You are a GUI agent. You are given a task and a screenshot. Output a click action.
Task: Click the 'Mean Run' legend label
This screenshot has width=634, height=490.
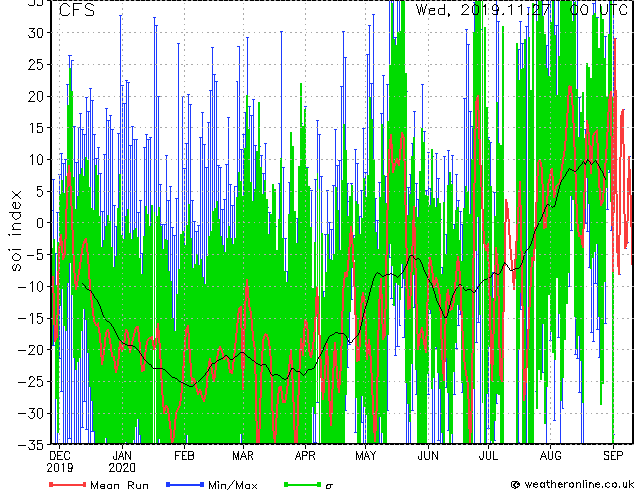tap(120, 485)
